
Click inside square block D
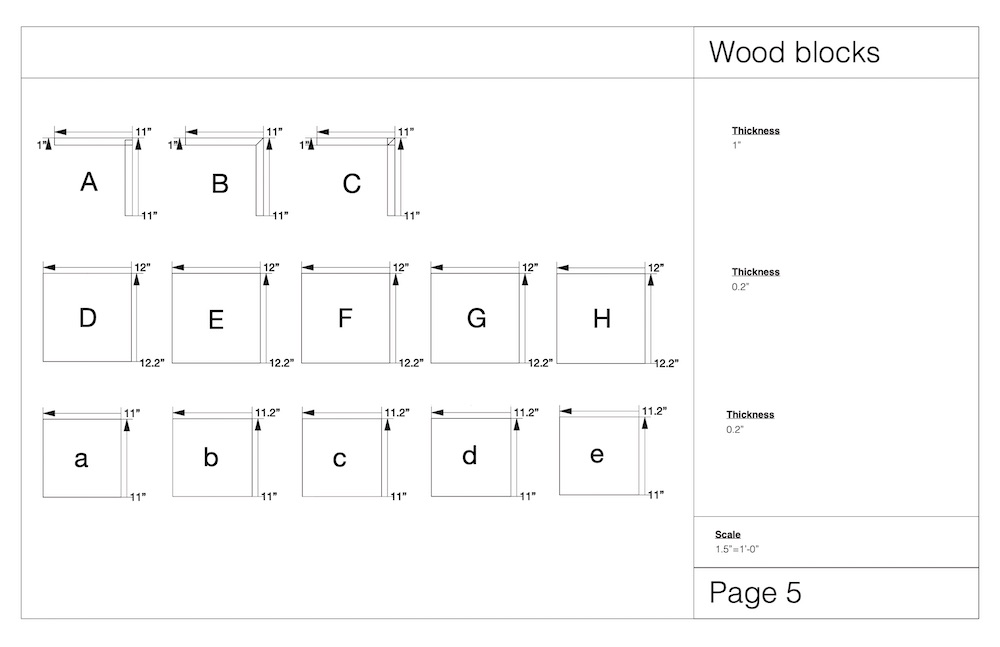pyautogui.click(x=88, y=317)
